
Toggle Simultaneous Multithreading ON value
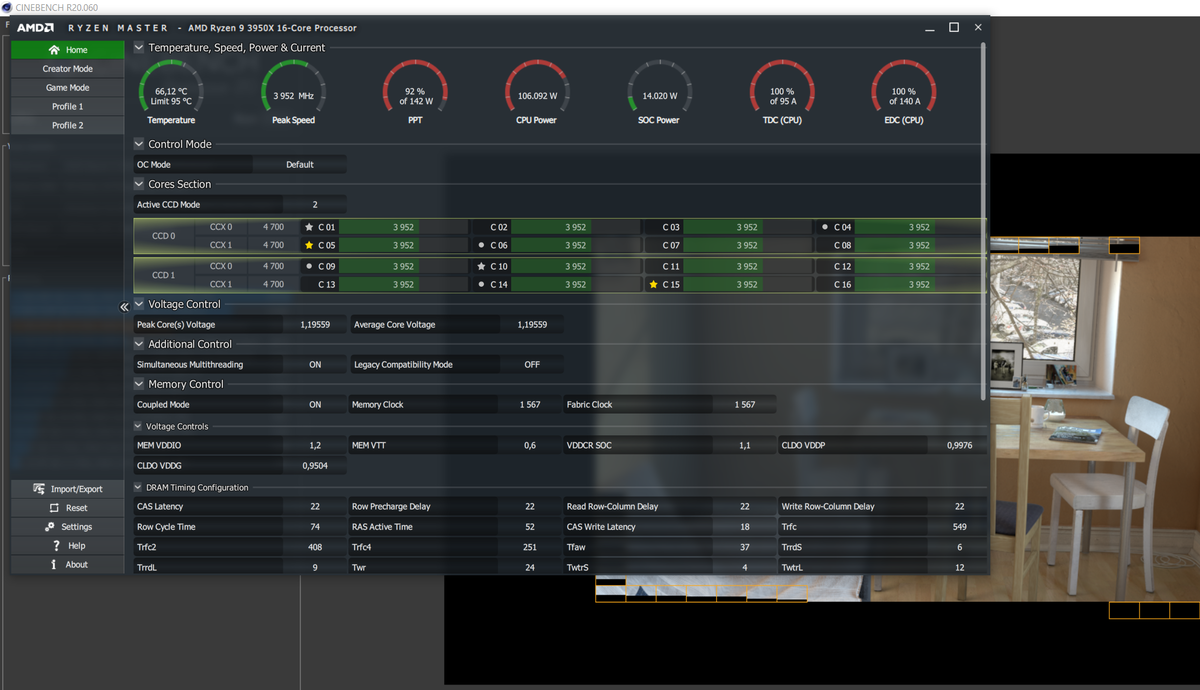coord(315,365)
